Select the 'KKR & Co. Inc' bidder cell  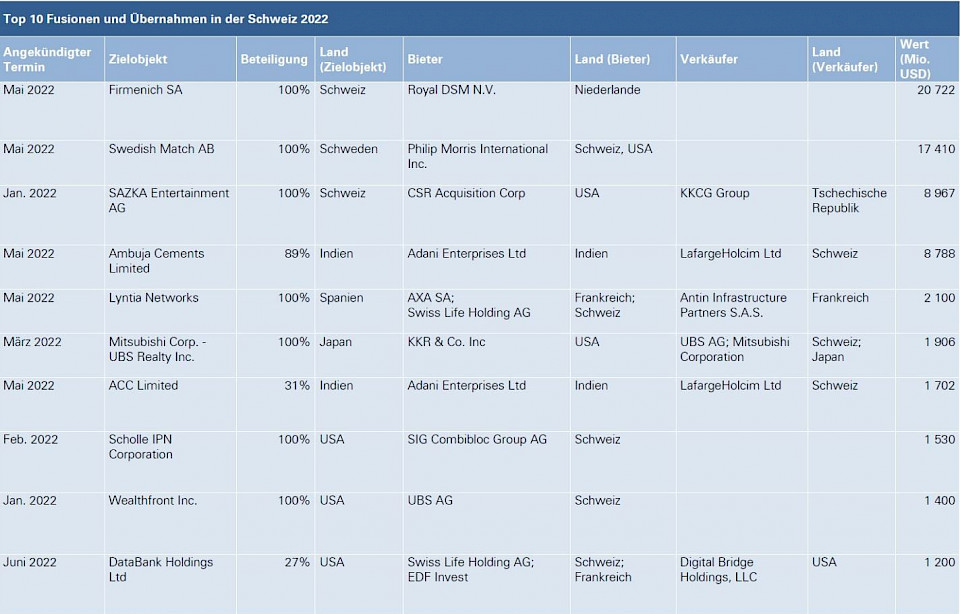[446, 342]
